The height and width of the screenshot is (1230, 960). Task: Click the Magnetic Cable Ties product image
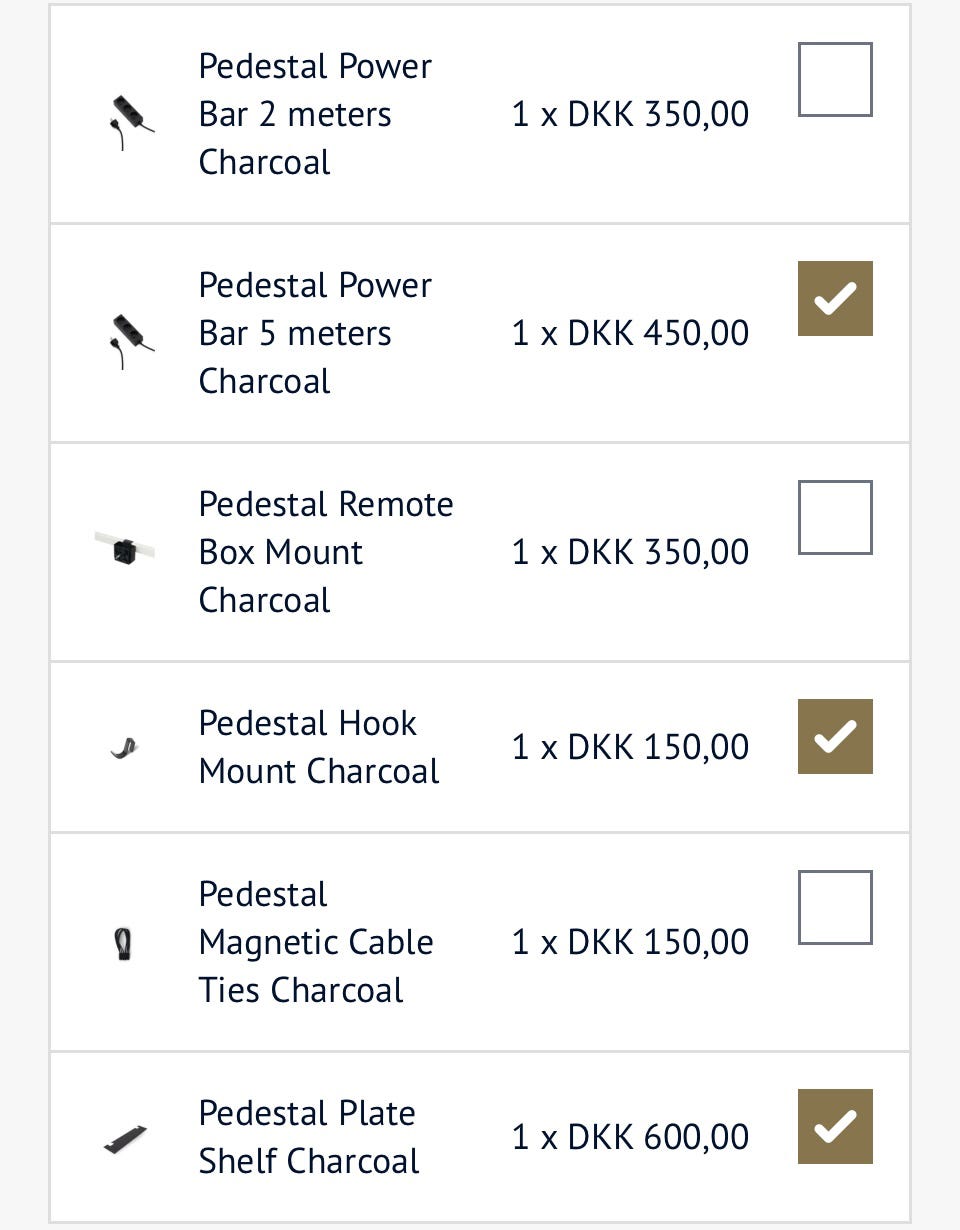coord(124,942)
